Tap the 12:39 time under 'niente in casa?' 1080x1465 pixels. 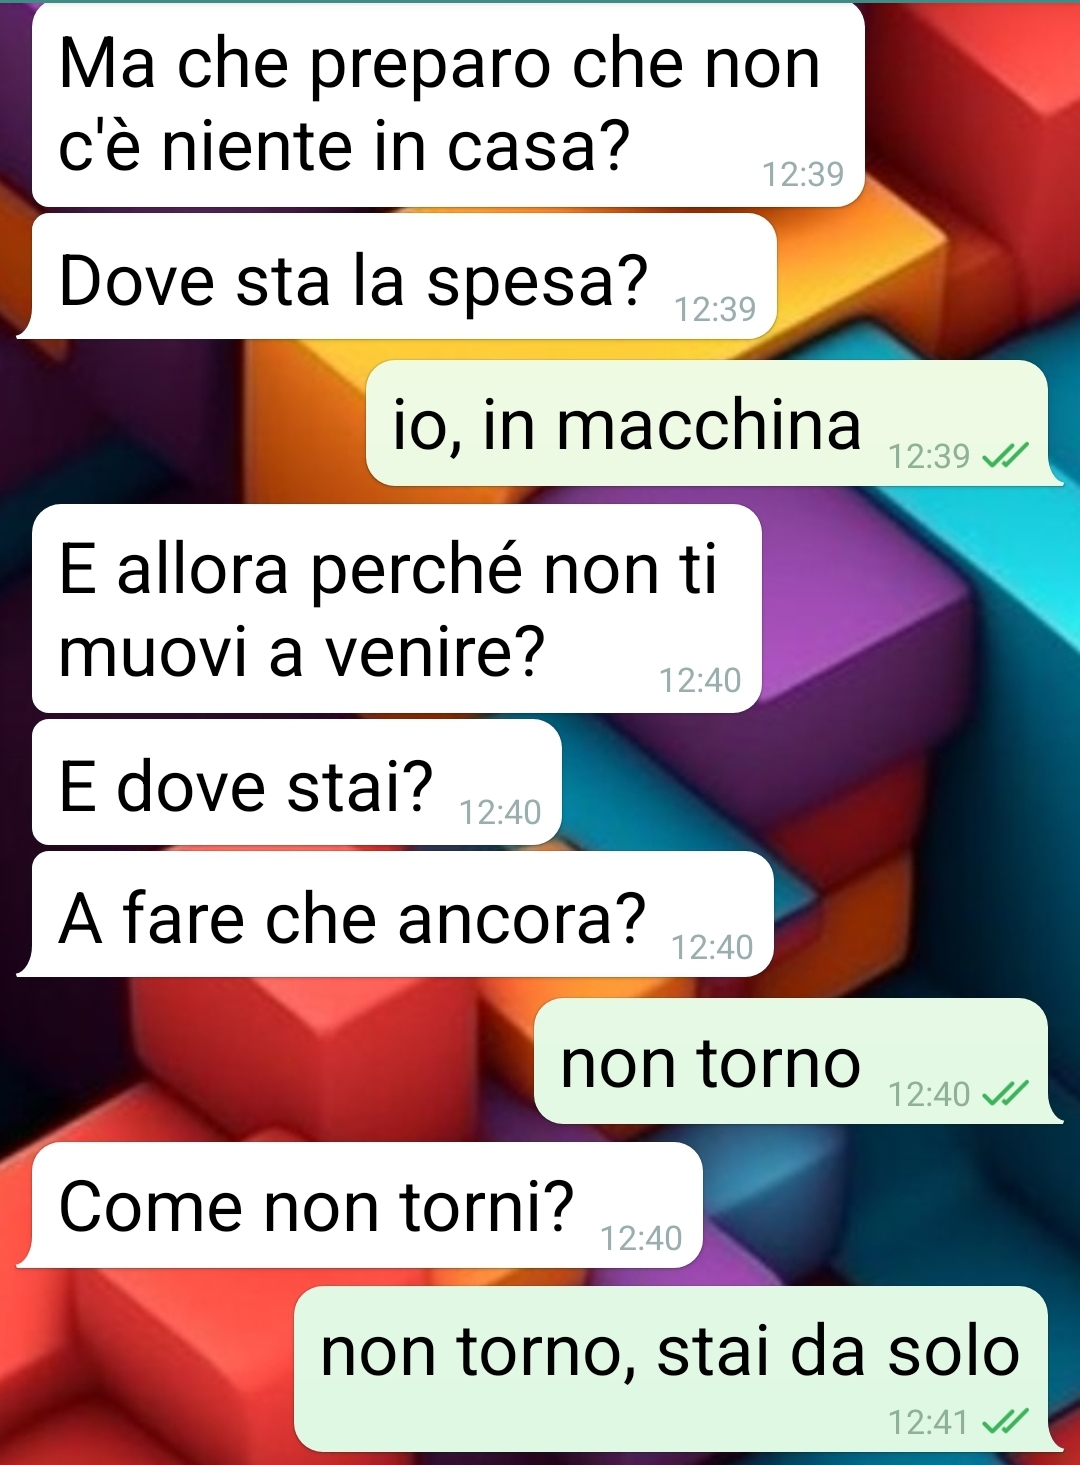click(803, 175)
